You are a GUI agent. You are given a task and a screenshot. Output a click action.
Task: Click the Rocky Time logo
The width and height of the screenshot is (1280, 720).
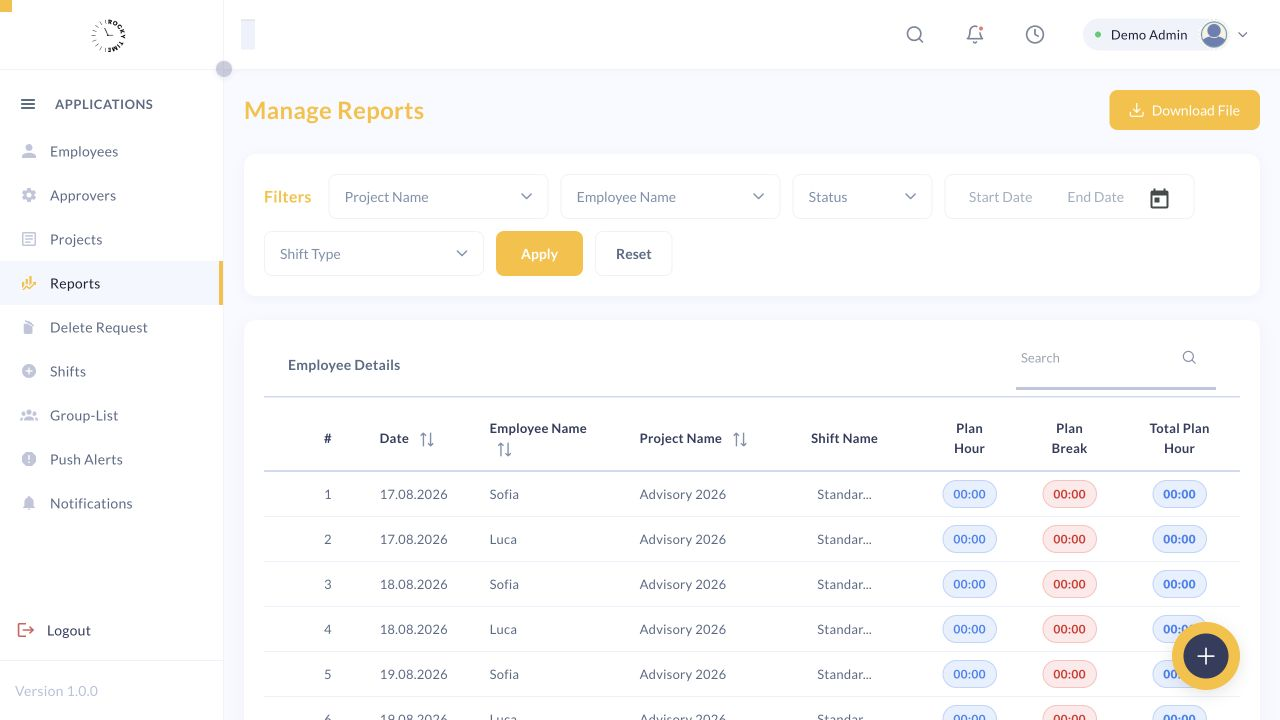pyautogui.click(x=108, y=36)
